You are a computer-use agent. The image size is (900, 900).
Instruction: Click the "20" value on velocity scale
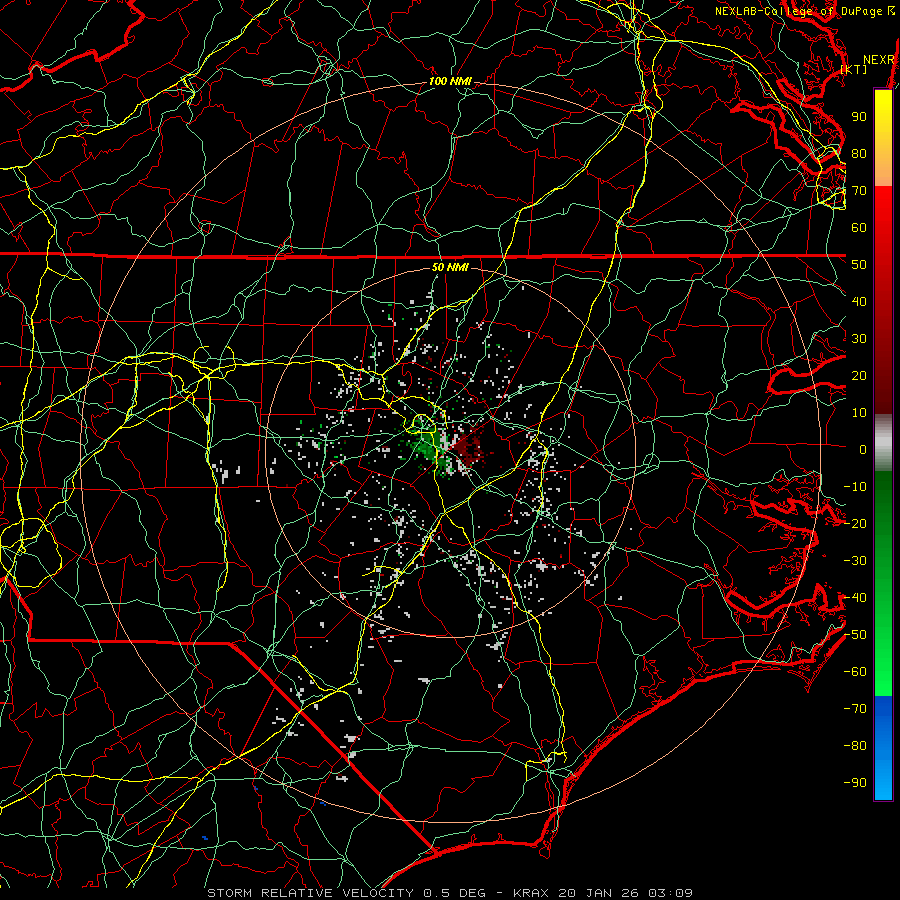(859, 375)
